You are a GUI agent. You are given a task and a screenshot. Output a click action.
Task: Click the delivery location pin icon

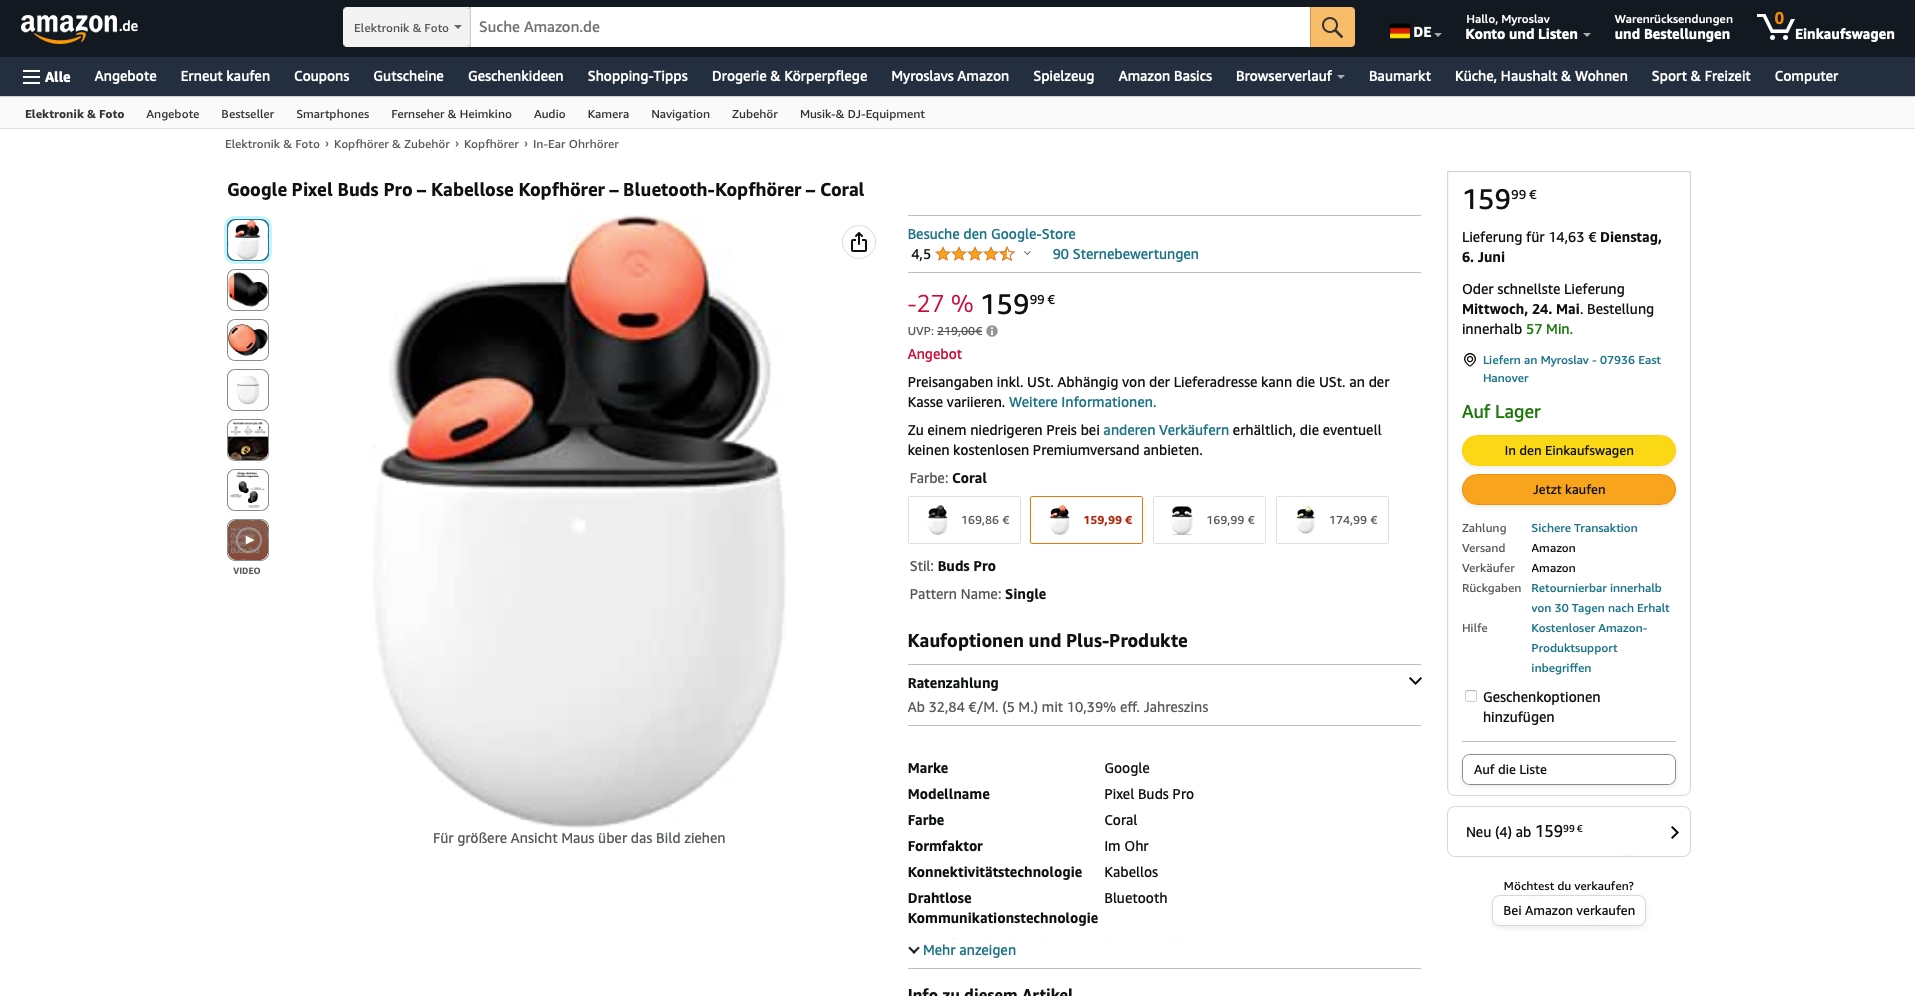[x=1470, y=360]
